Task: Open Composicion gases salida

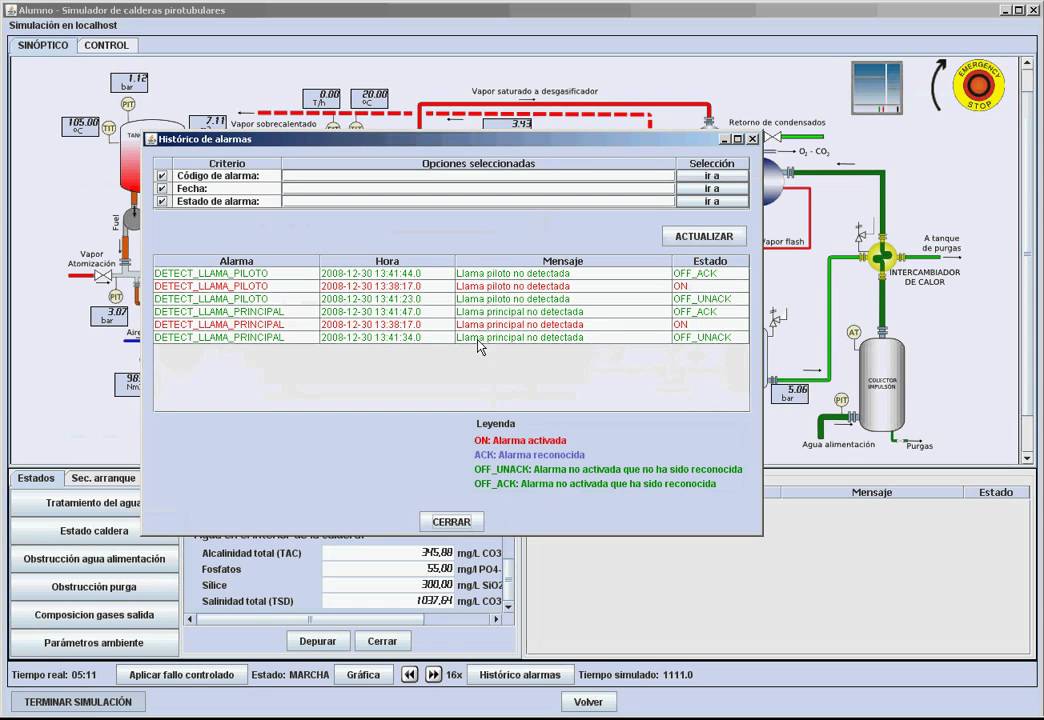Action: [x=95, y=615]
